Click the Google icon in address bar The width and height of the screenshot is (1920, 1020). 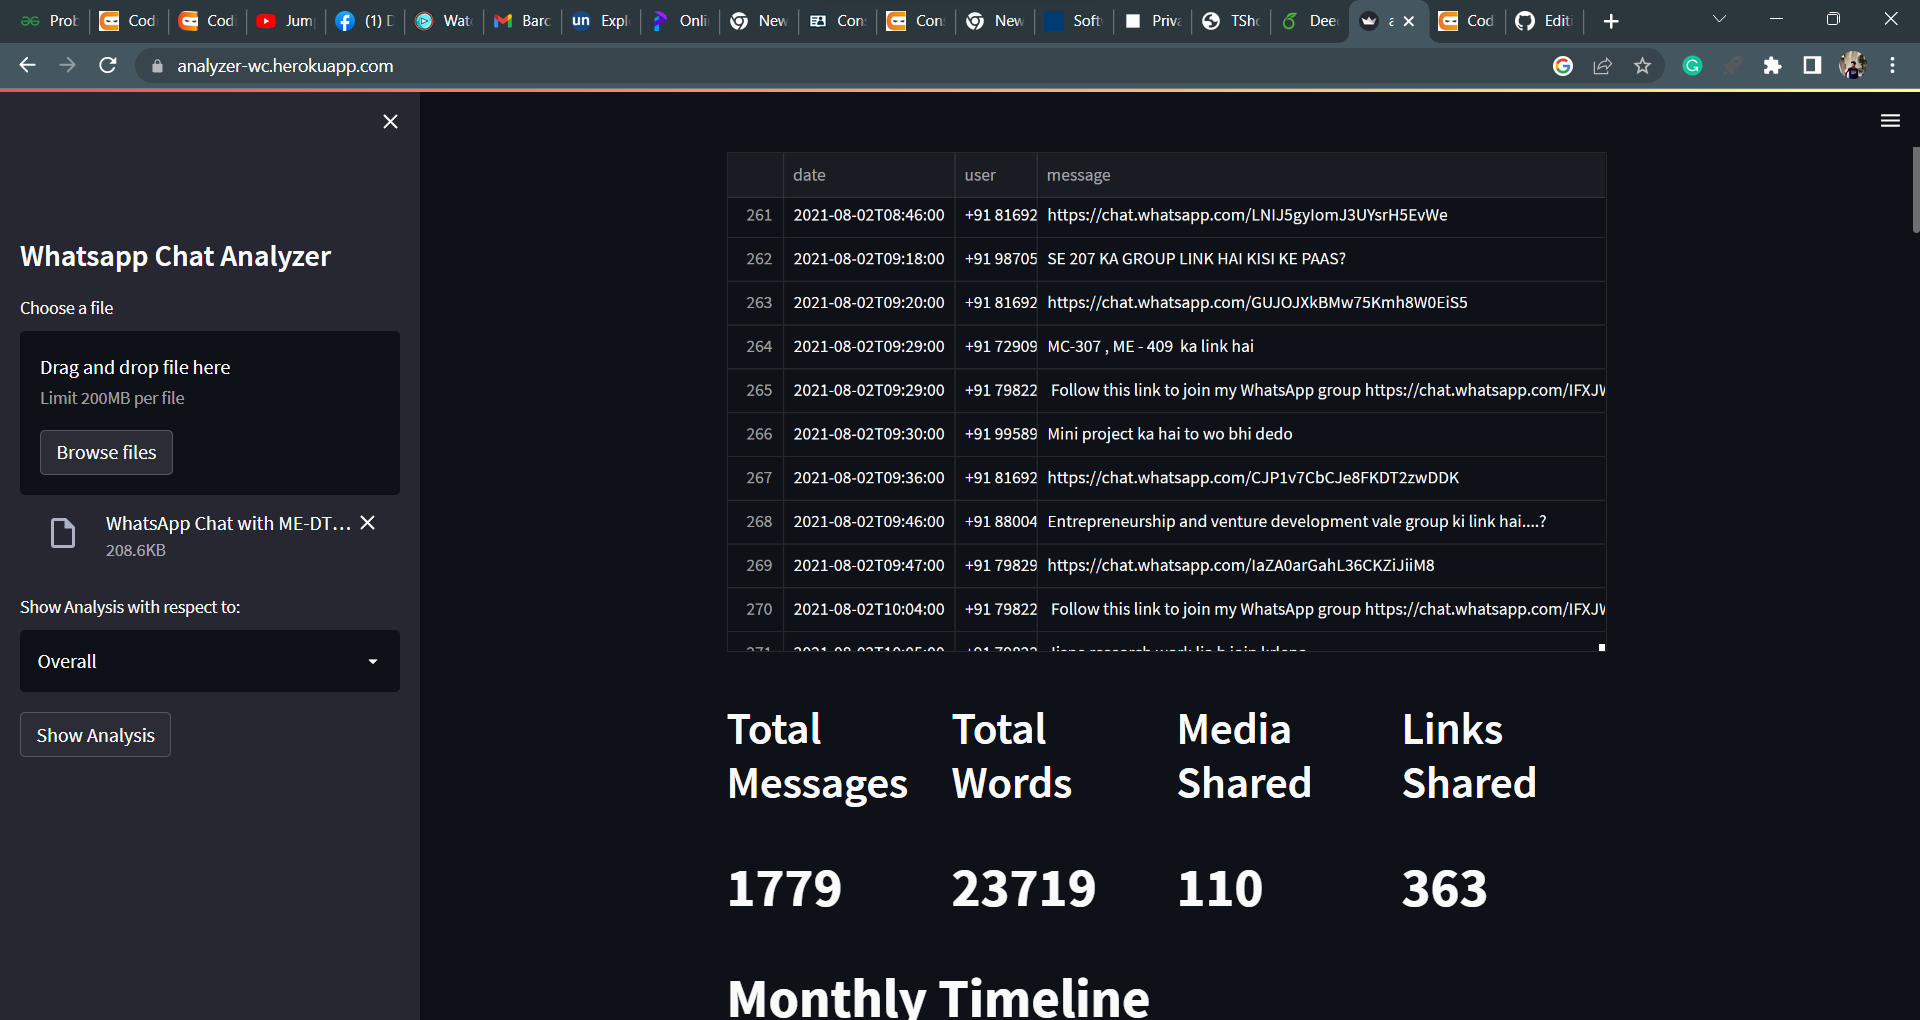[1563, 66]
